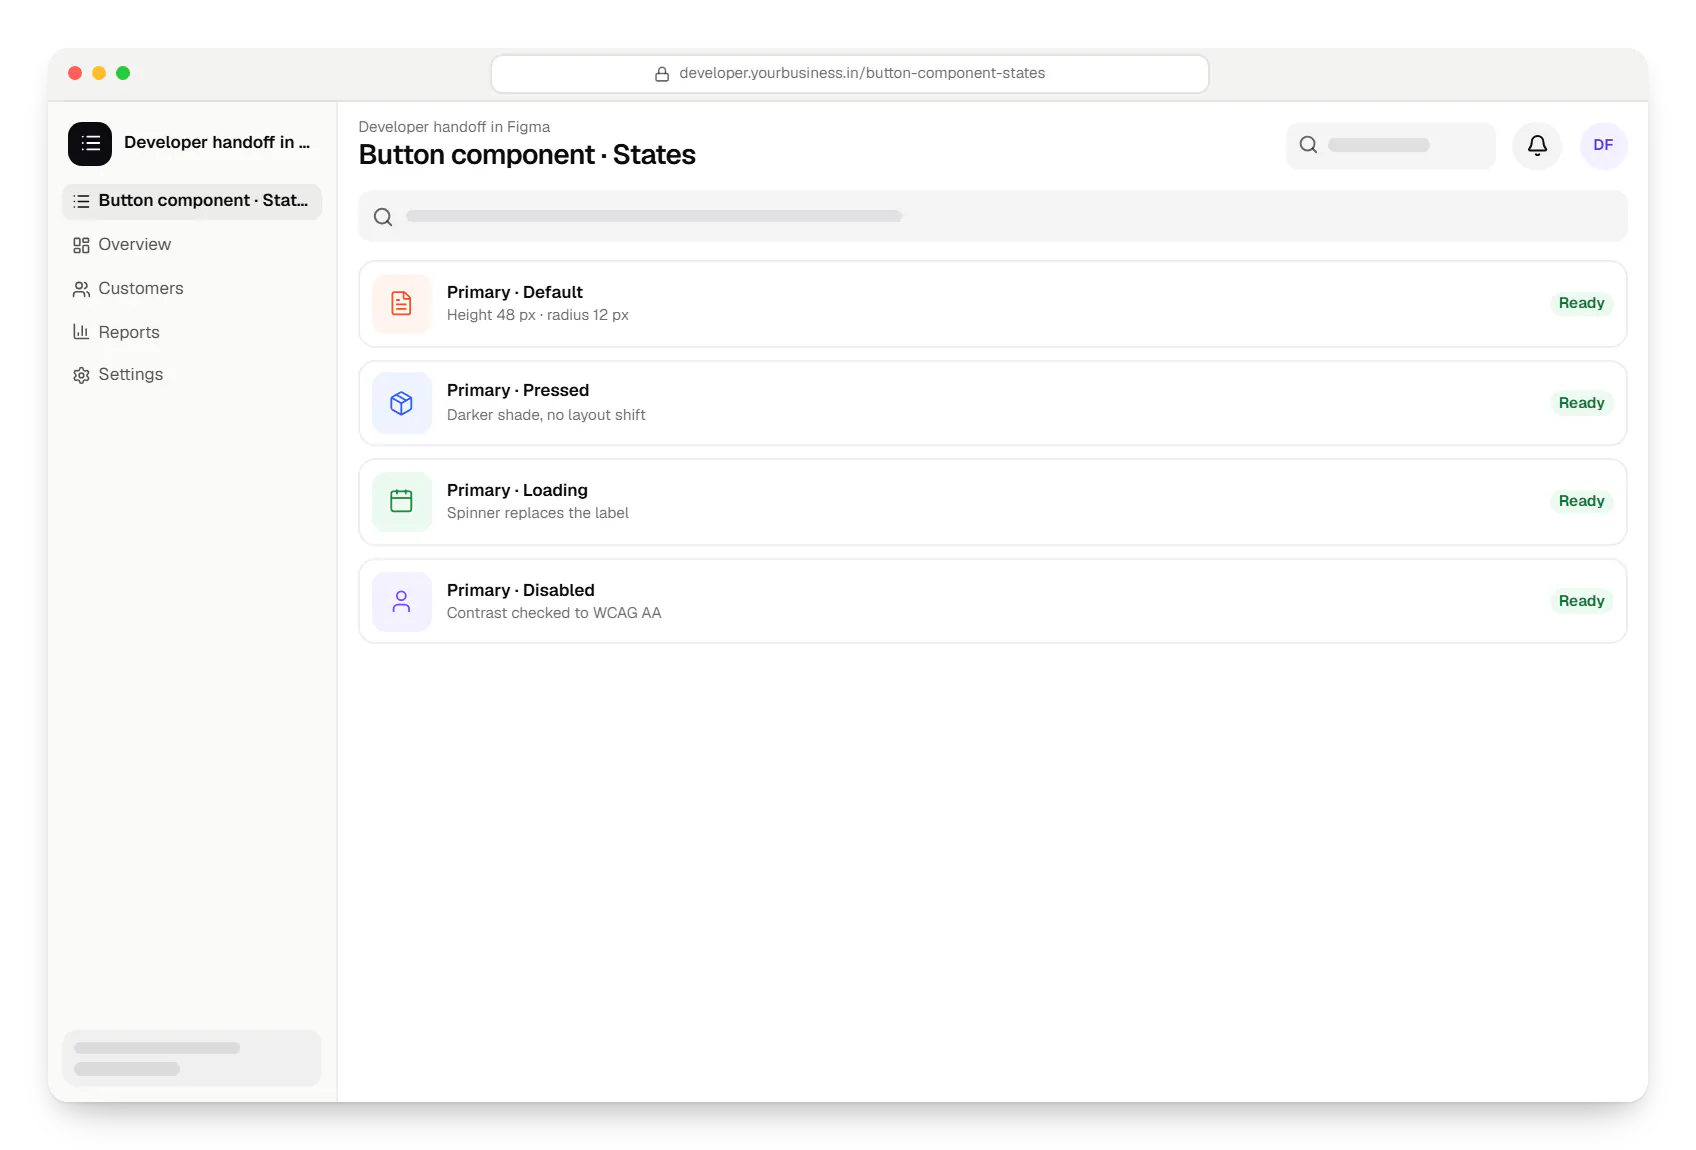The height and width of the screenshot is (1150, 1696).
Task: Click Ready badge on Primary · Disabled
Action: coord(1581,601)
